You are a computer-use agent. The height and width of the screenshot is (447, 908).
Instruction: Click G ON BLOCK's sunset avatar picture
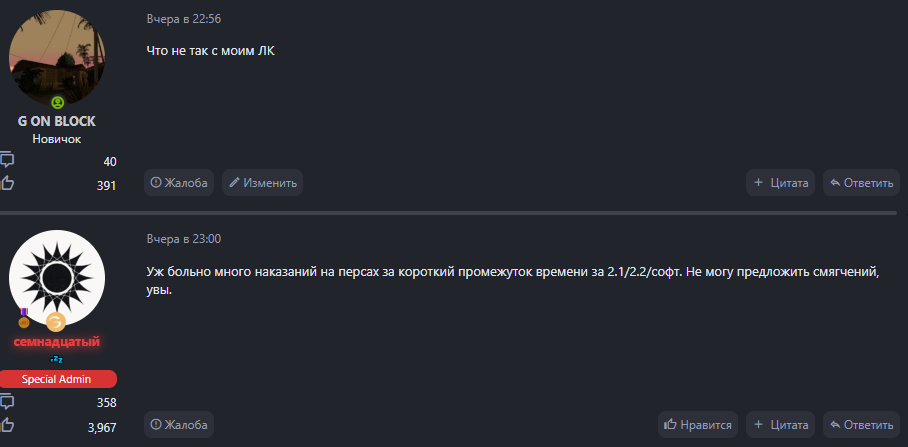(57, 57)
